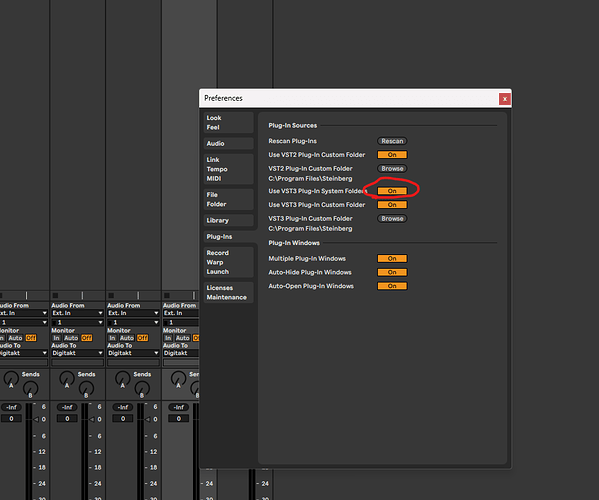Image resolution: width=599 pixels, height=500 pixels.
Task: Click the Rescan plug-ins button
Action: pos(392,141)
